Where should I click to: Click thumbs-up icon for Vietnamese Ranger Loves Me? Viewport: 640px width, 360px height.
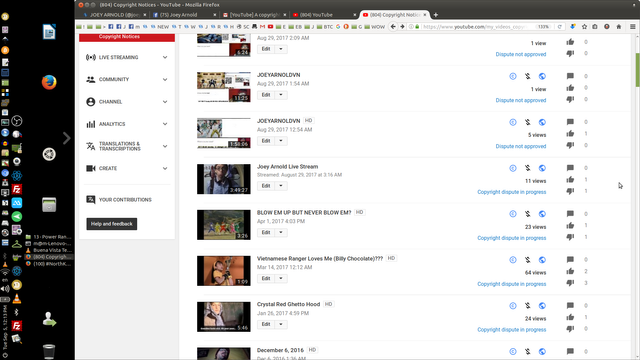pos(570,271)
